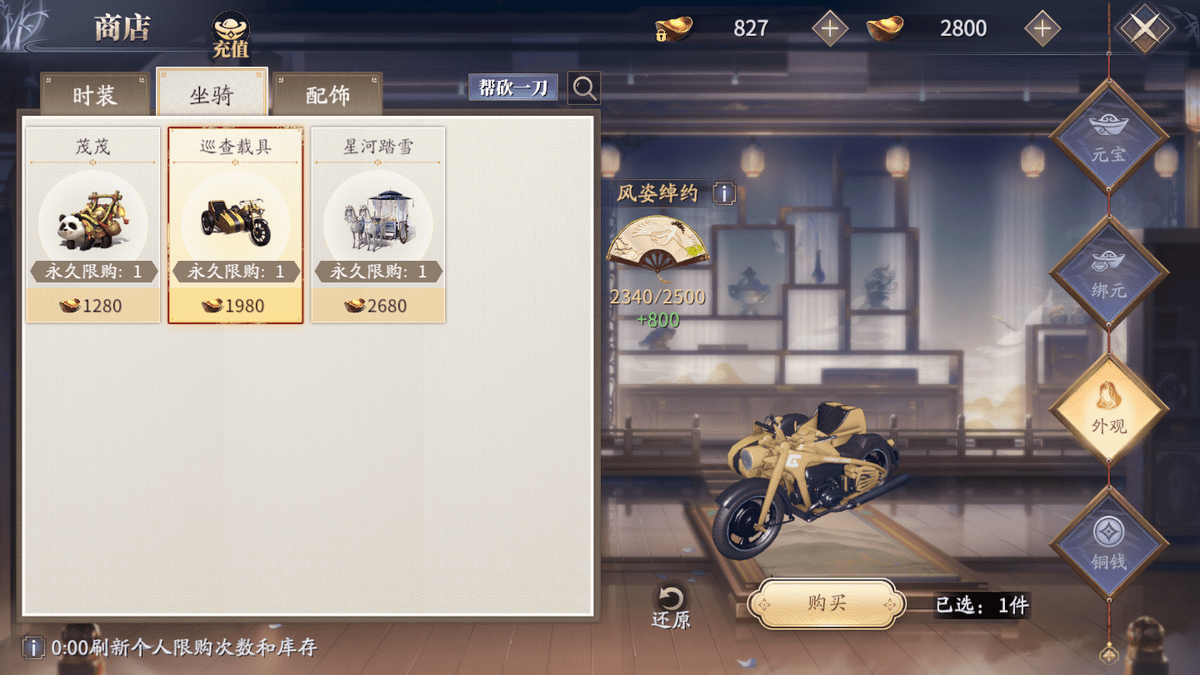Select the 星河踏雪 carriage mount card
The height and width of the screenshot is (675, 1200).
(x=378, y=224)
